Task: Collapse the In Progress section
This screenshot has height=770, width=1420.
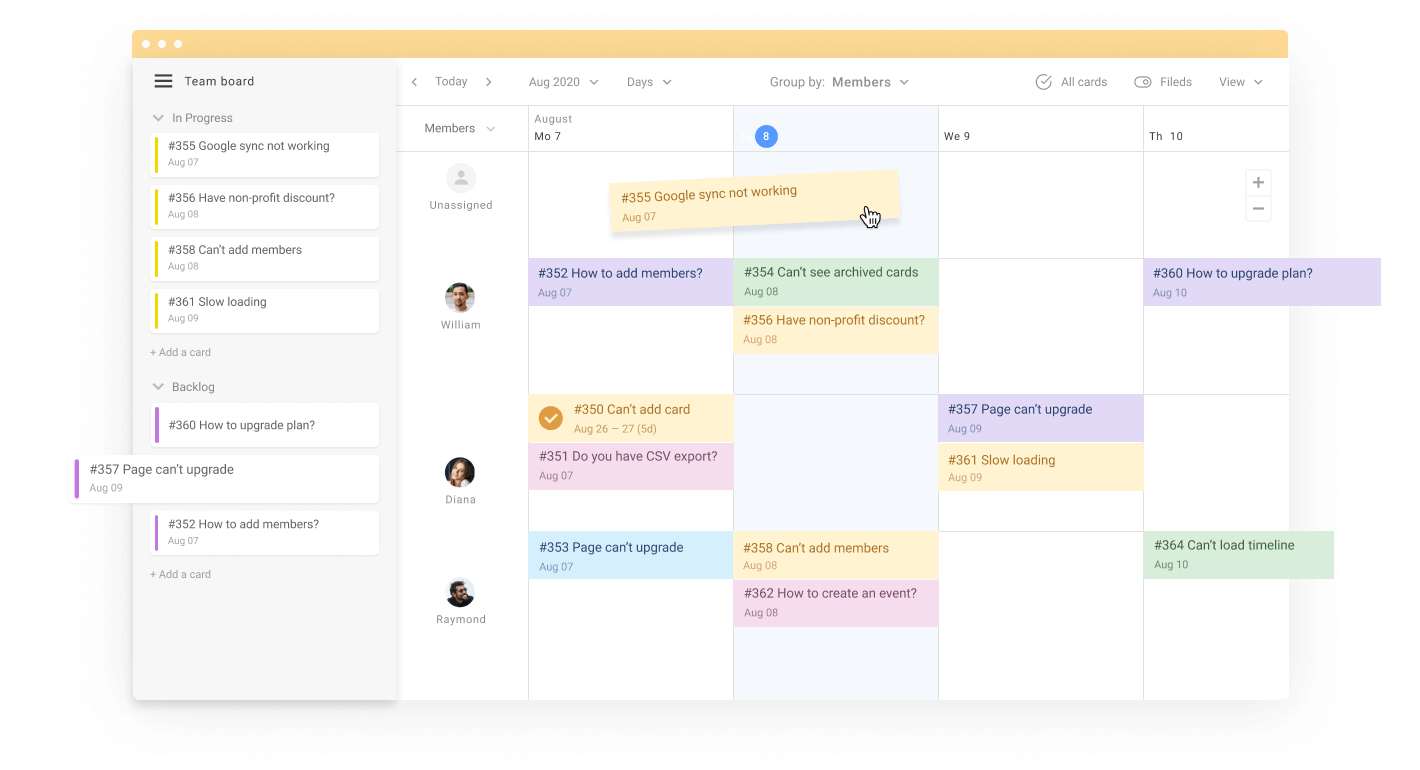Action: 158,117
